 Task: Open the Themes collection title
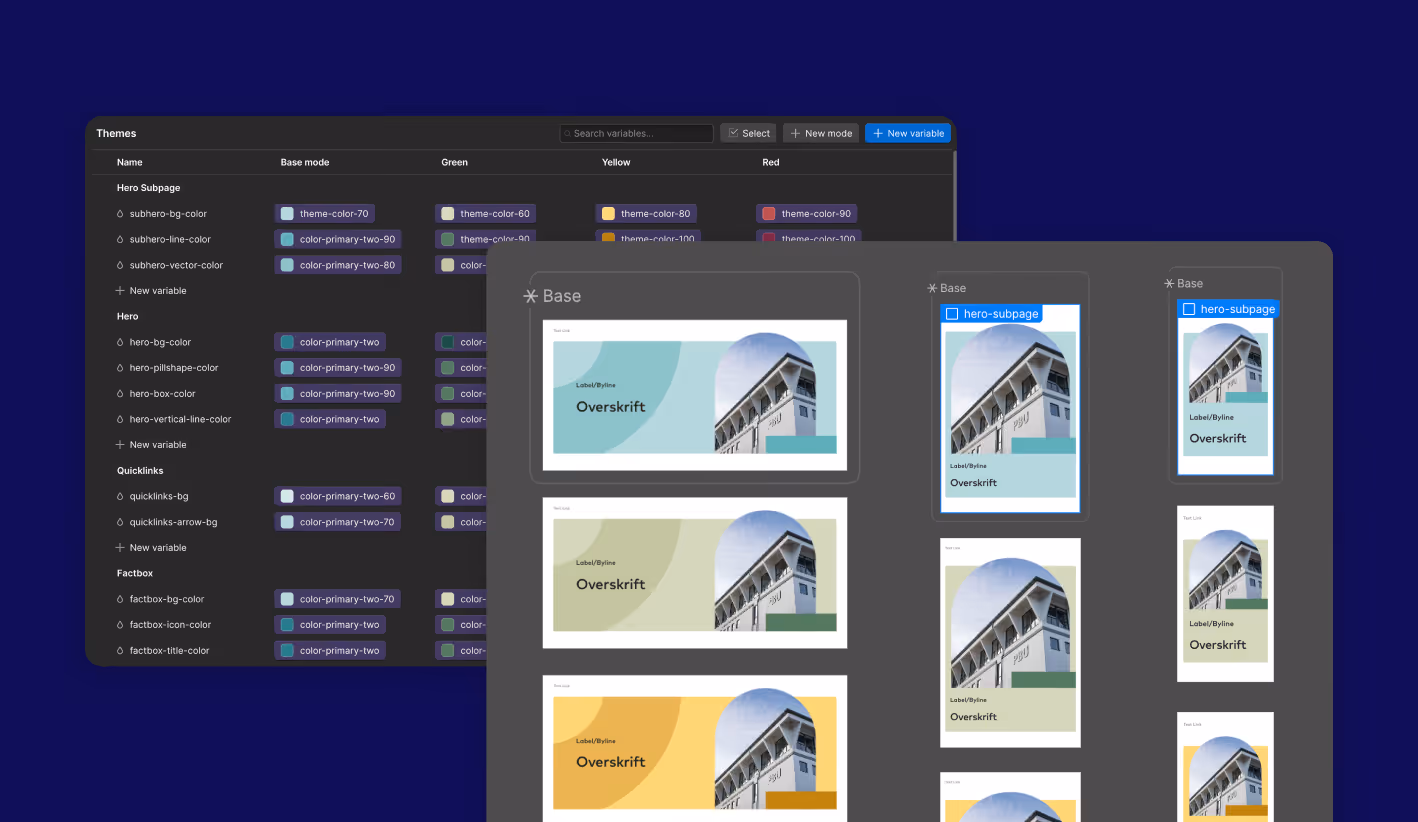coord(116,133)
